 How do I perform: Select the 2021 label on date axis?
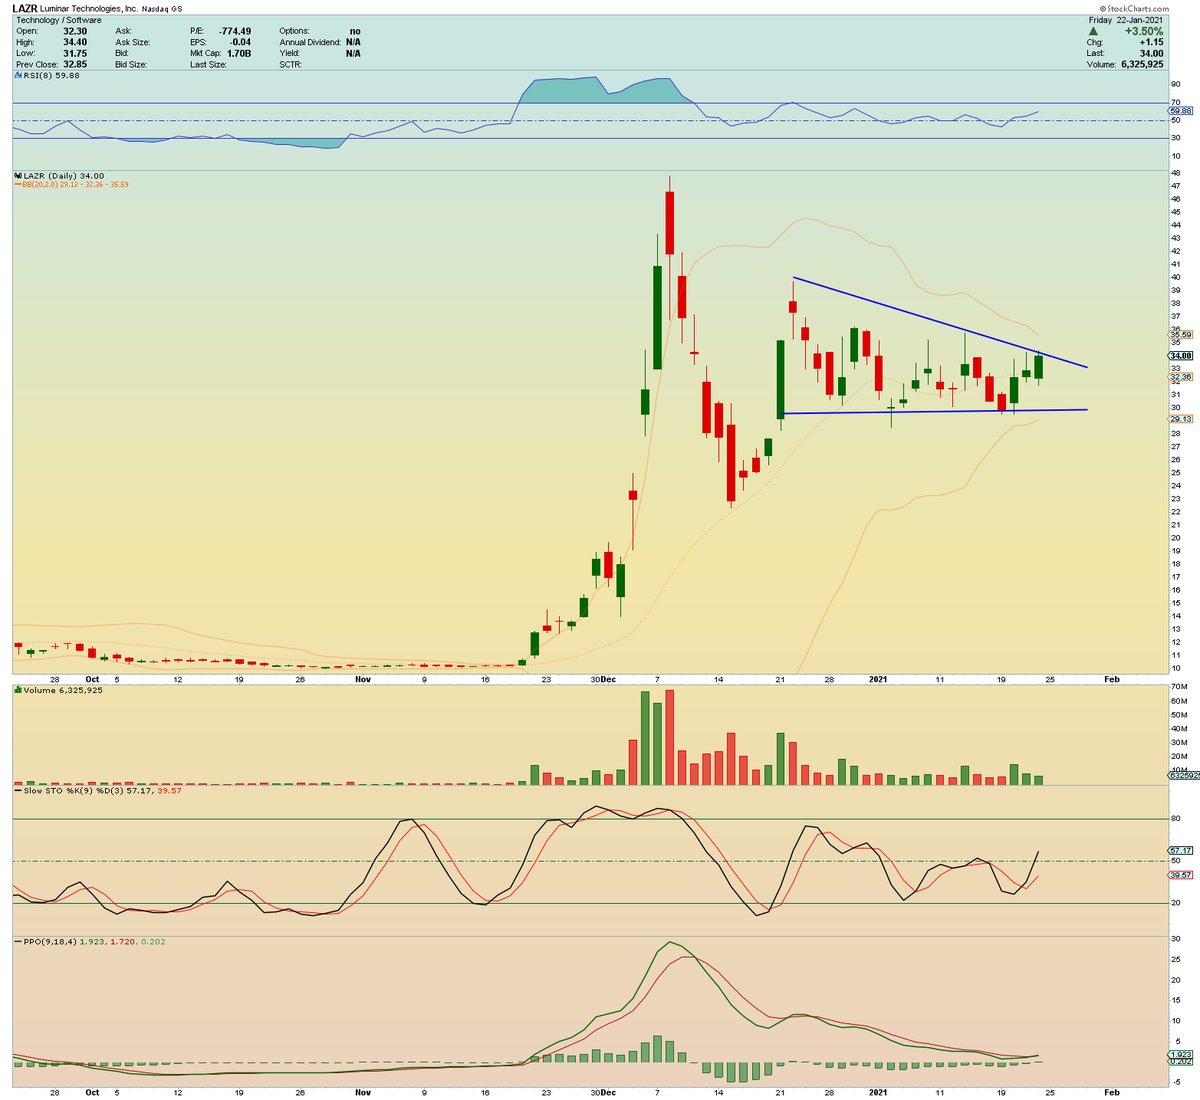(877, 678)
